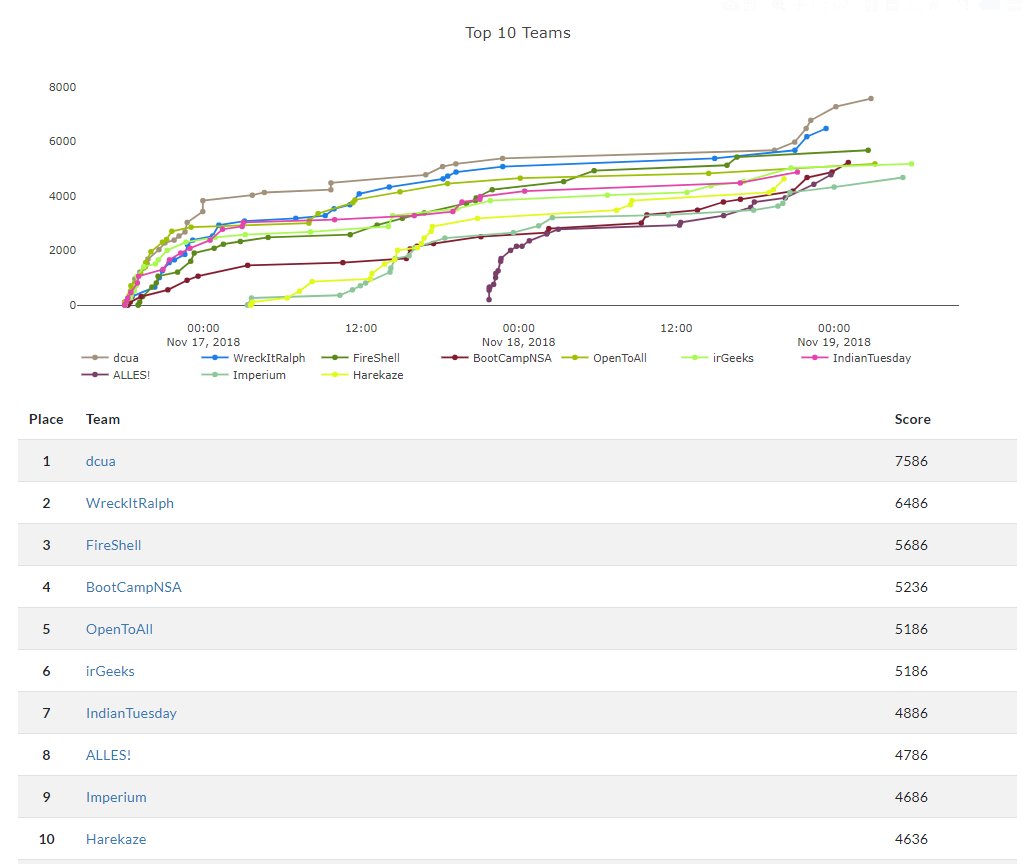Image resolution: width=1031 pixels, height=864 pixels.
Task: Click the Place column header
Action: point(46,419)
